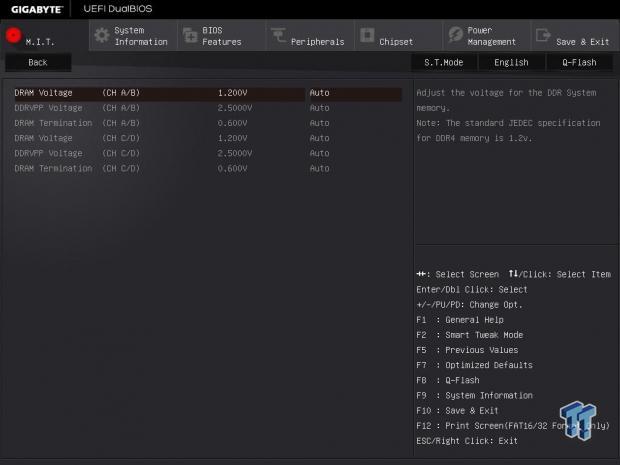Open the English language selector
Viewport: 620px width, 465px height.
coord(511,62)
